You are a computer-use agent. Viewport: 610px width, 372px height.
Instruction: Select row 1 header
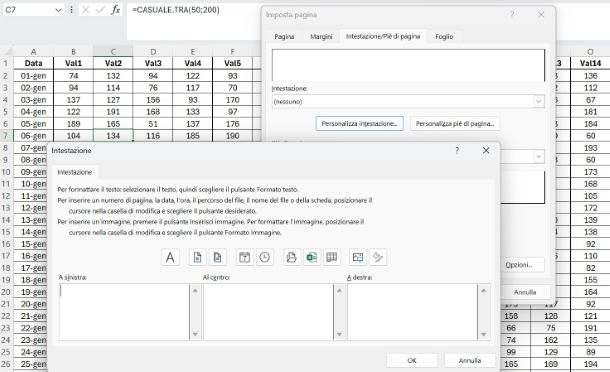click(x=6, y=63)
